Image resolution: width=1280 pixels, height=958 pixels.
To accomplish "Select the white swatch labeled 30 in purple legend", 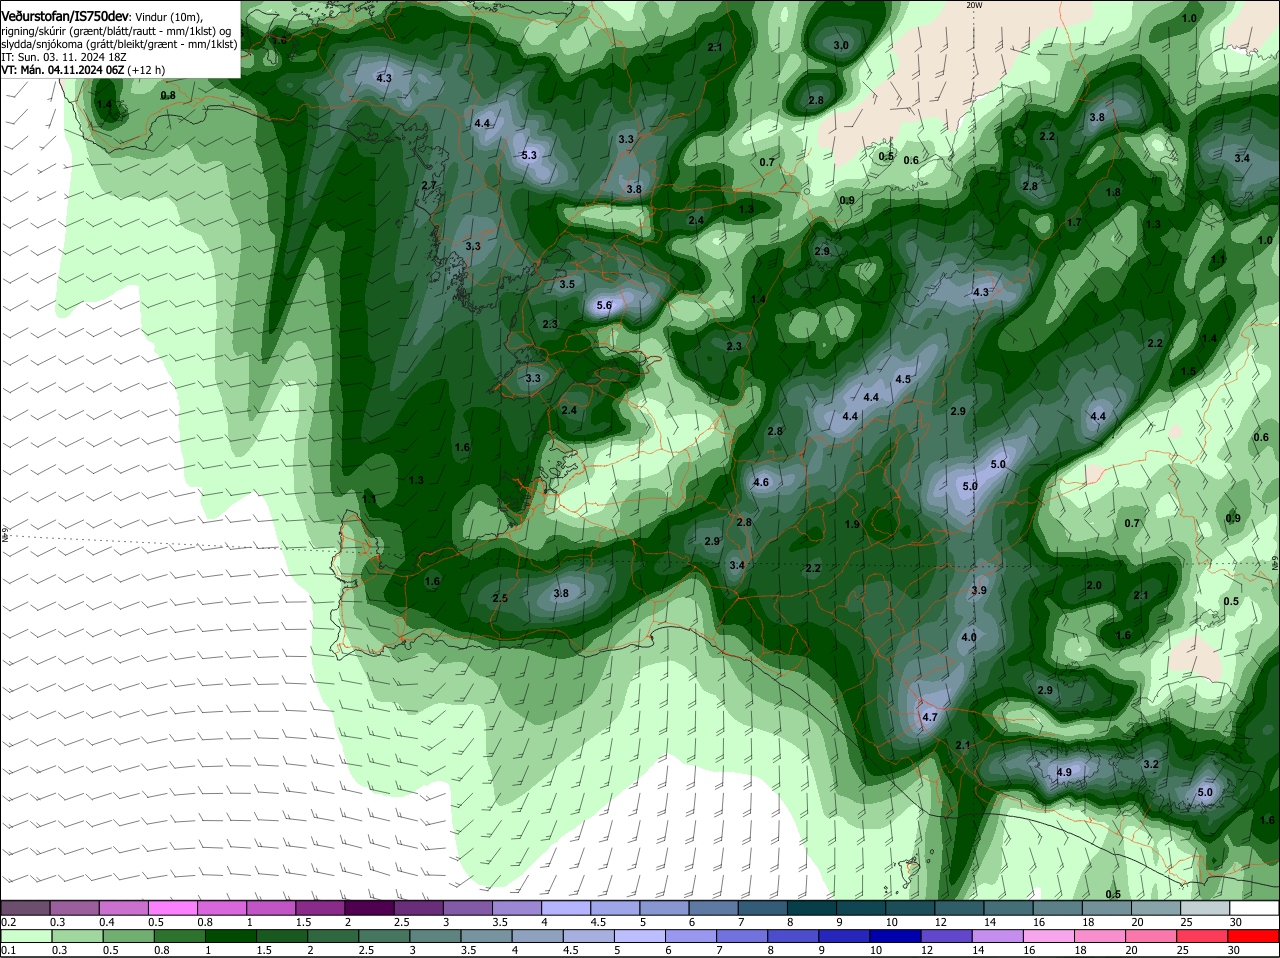I will [x=1254, y=907].
